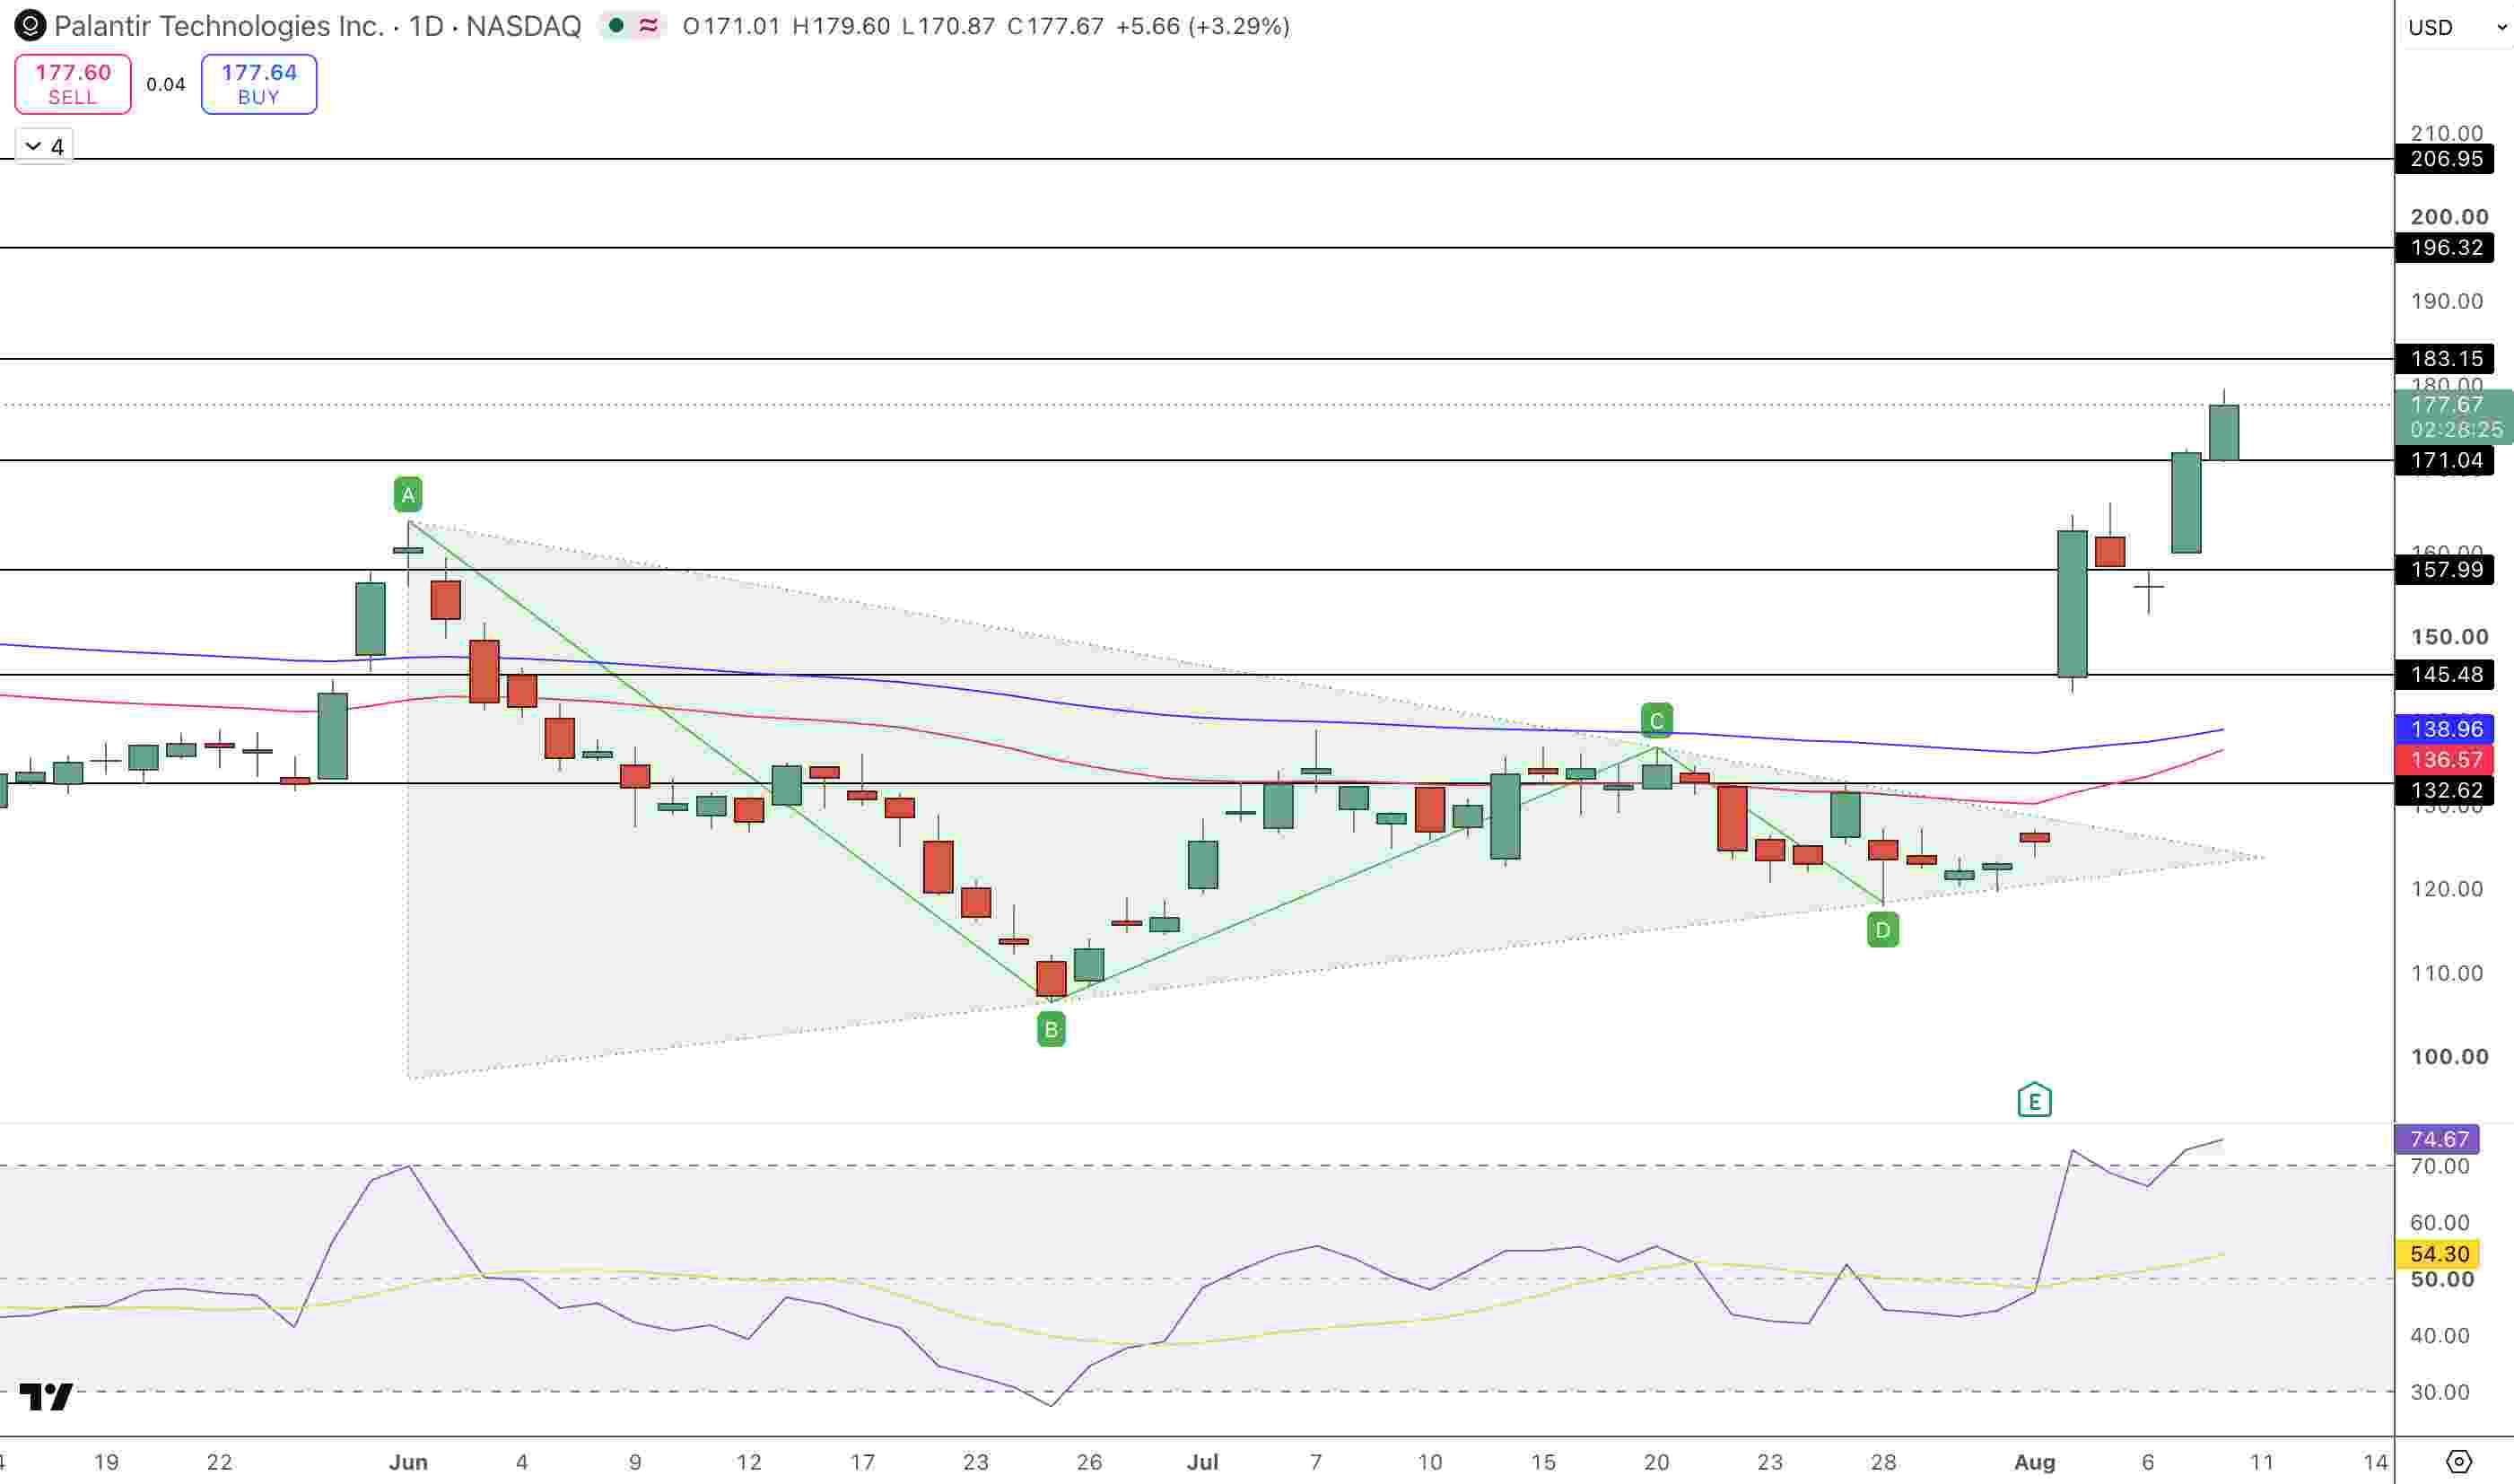Click the purple 74.67 RSI value label
Image resolution: width=2514 pixels, height=1484 pixels.
tap(2438, 1139)
